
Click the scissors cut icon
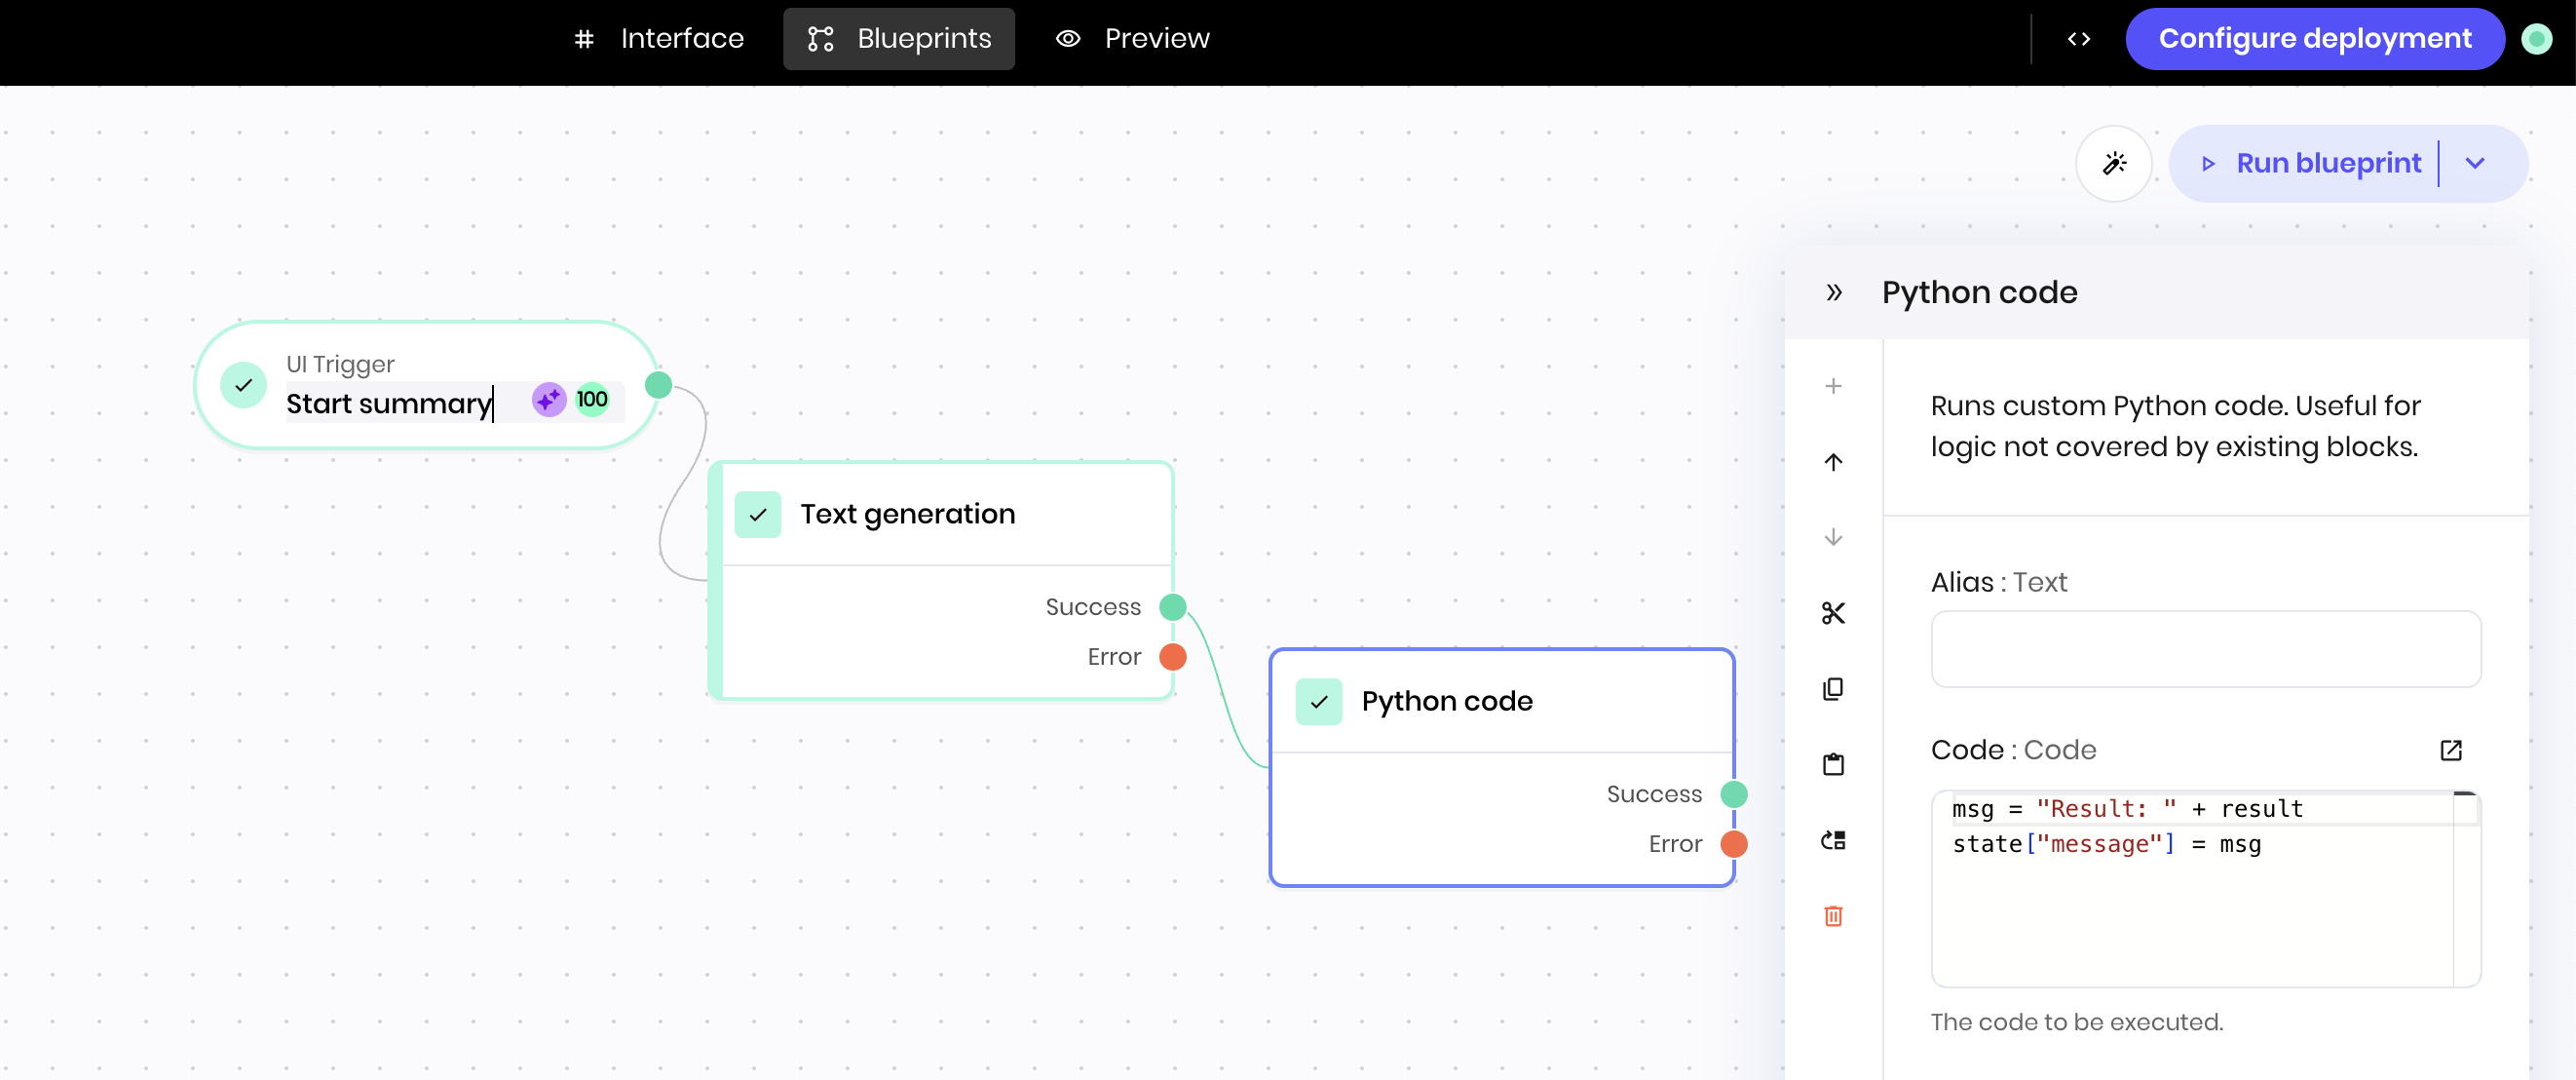[x=1832, y=613]
